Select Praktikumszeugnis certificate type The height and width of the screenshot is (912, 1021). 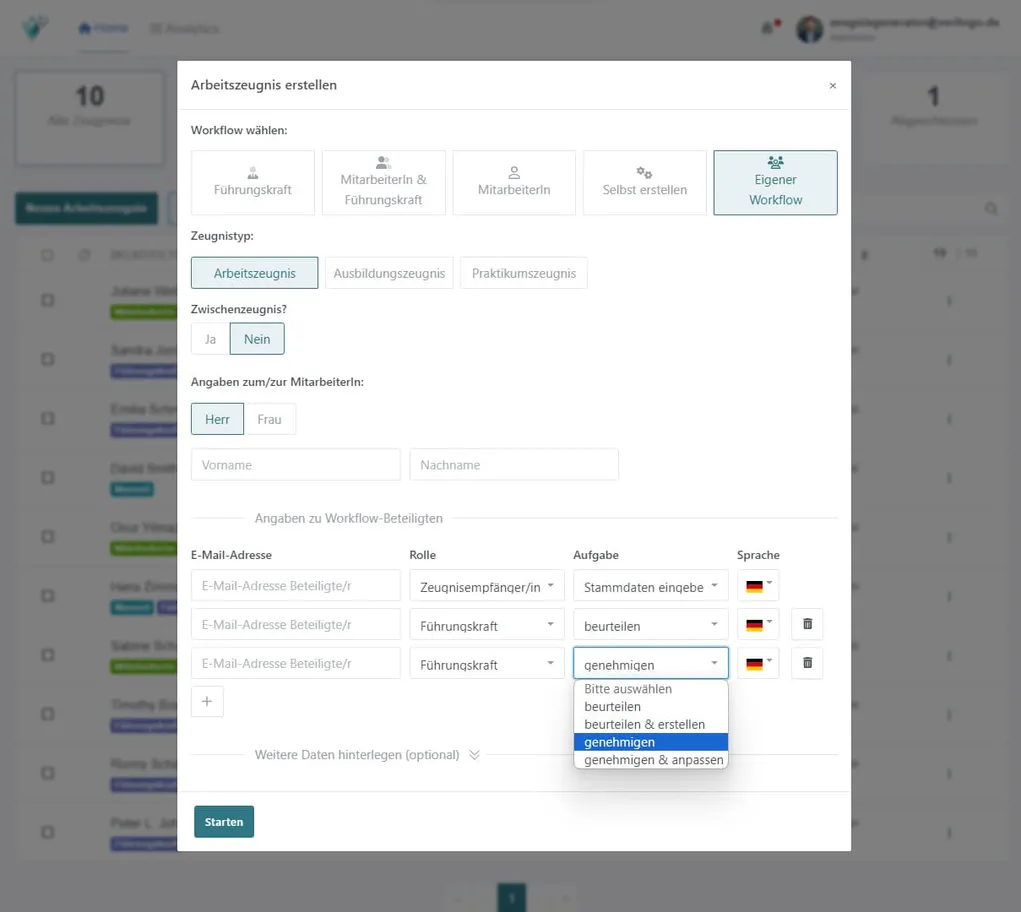coord(524,273)
